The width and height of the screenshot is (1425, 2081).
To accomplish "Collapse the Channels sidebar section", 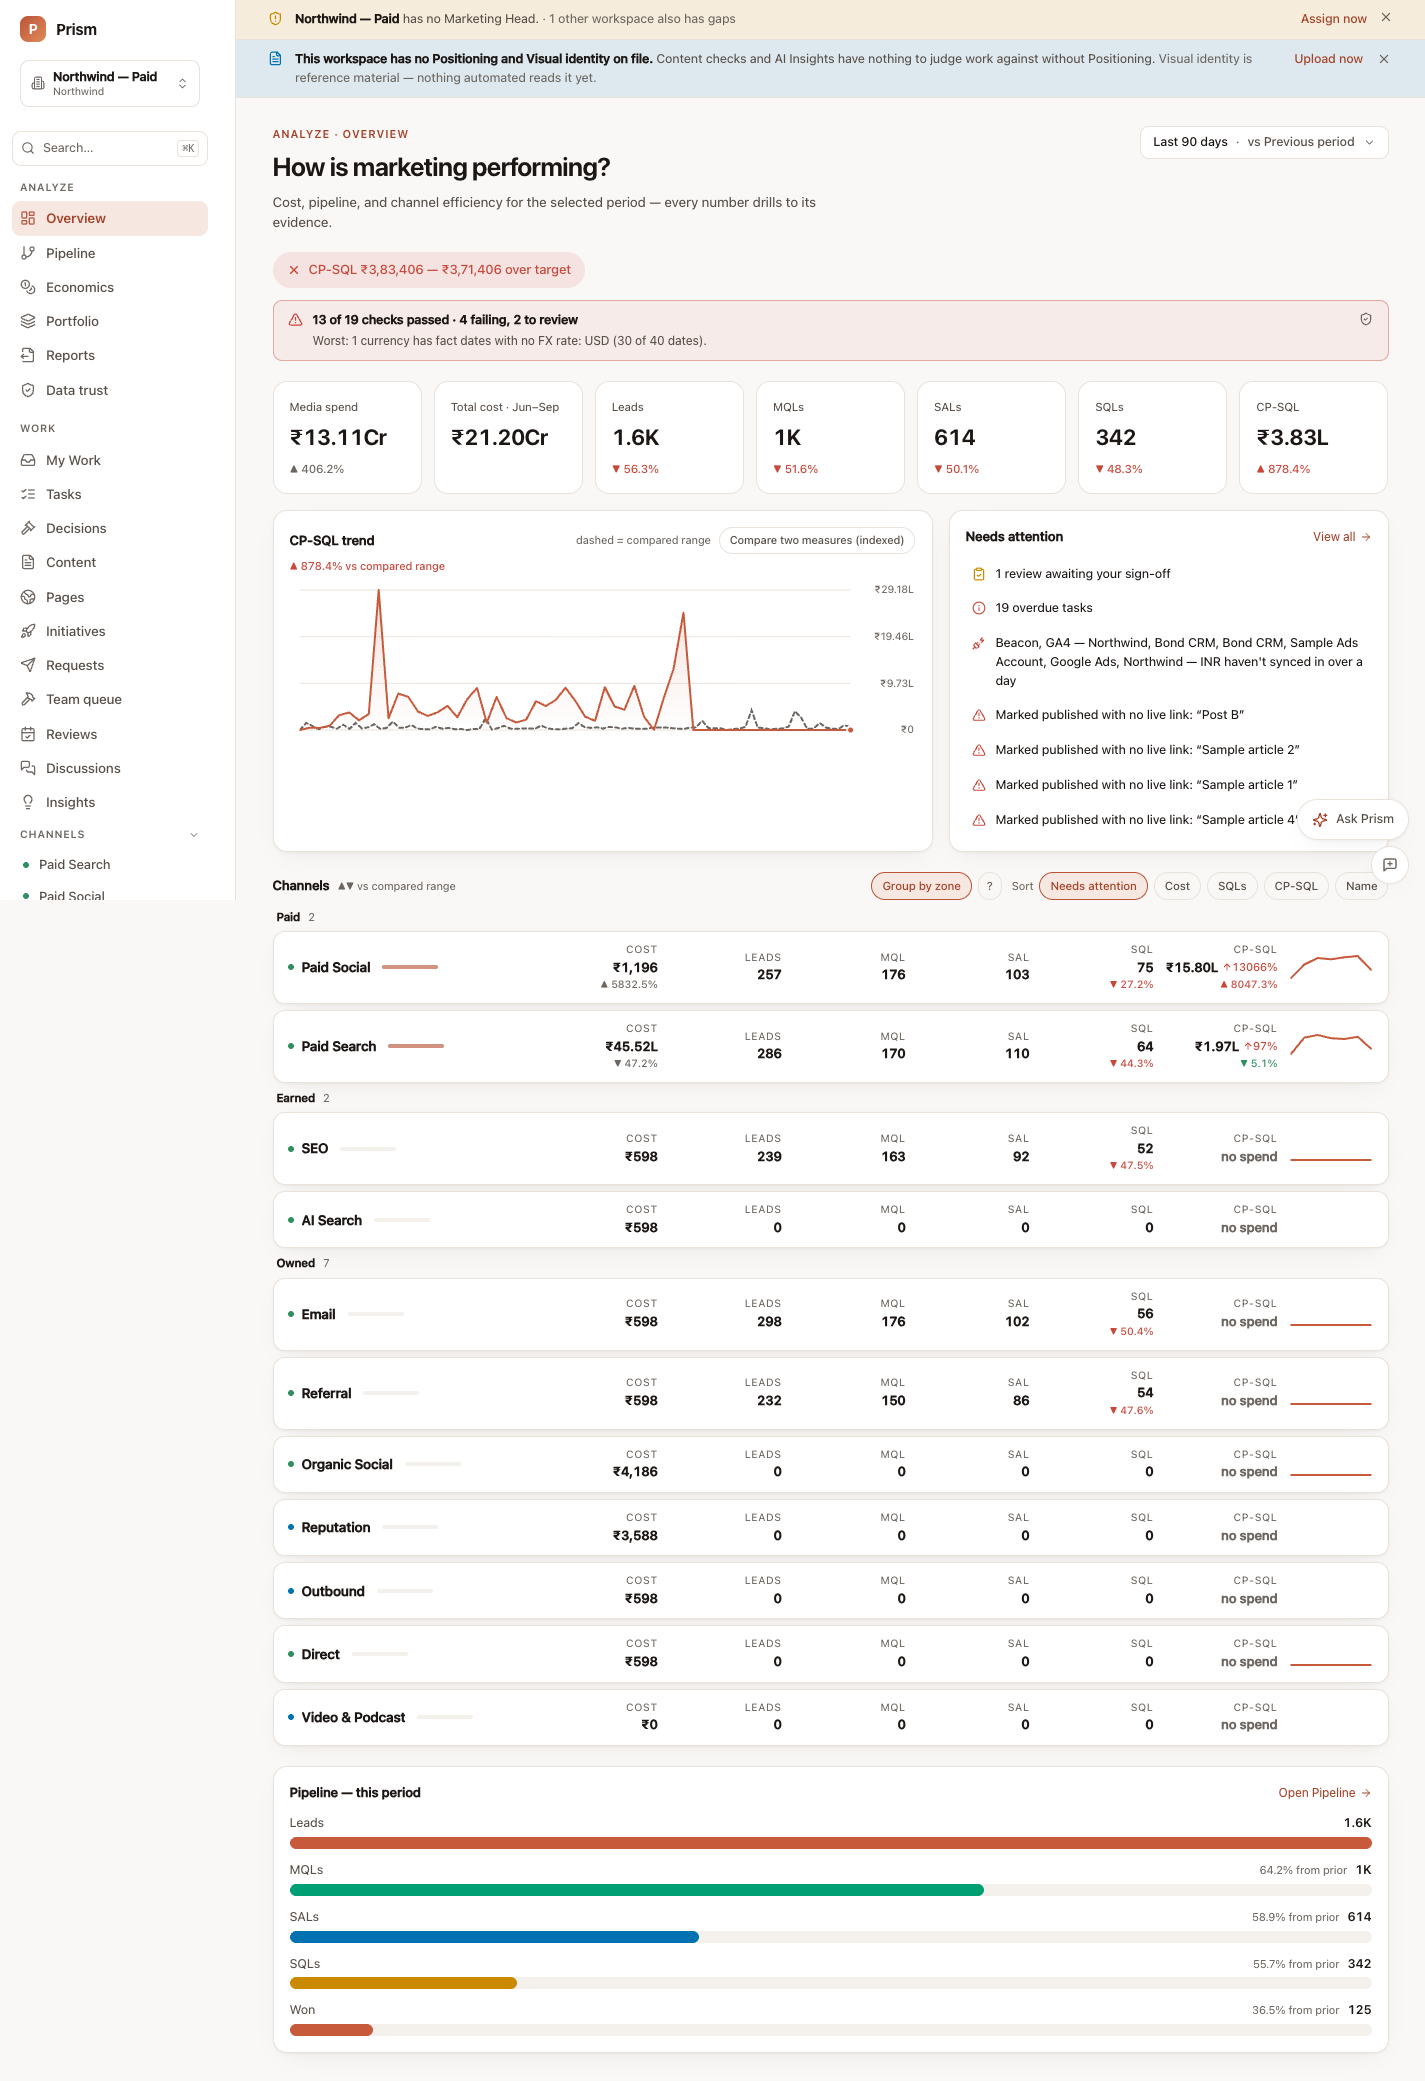I will [194, 835].
